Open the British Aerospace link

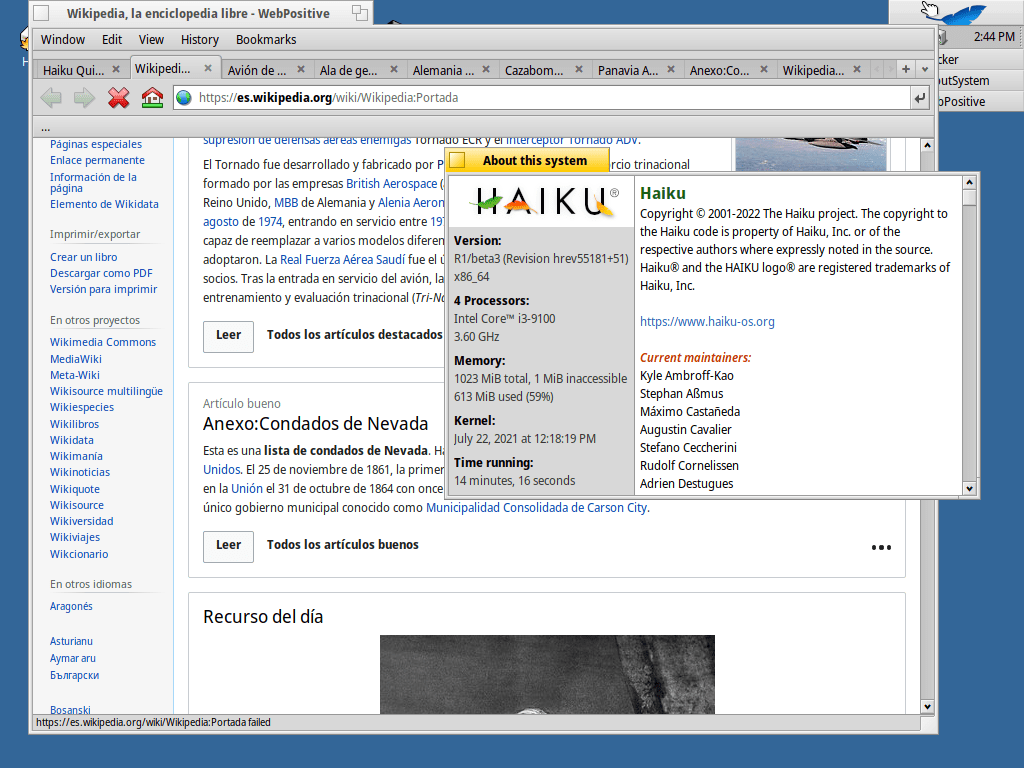pyautogui.click(x=391, y=184)
